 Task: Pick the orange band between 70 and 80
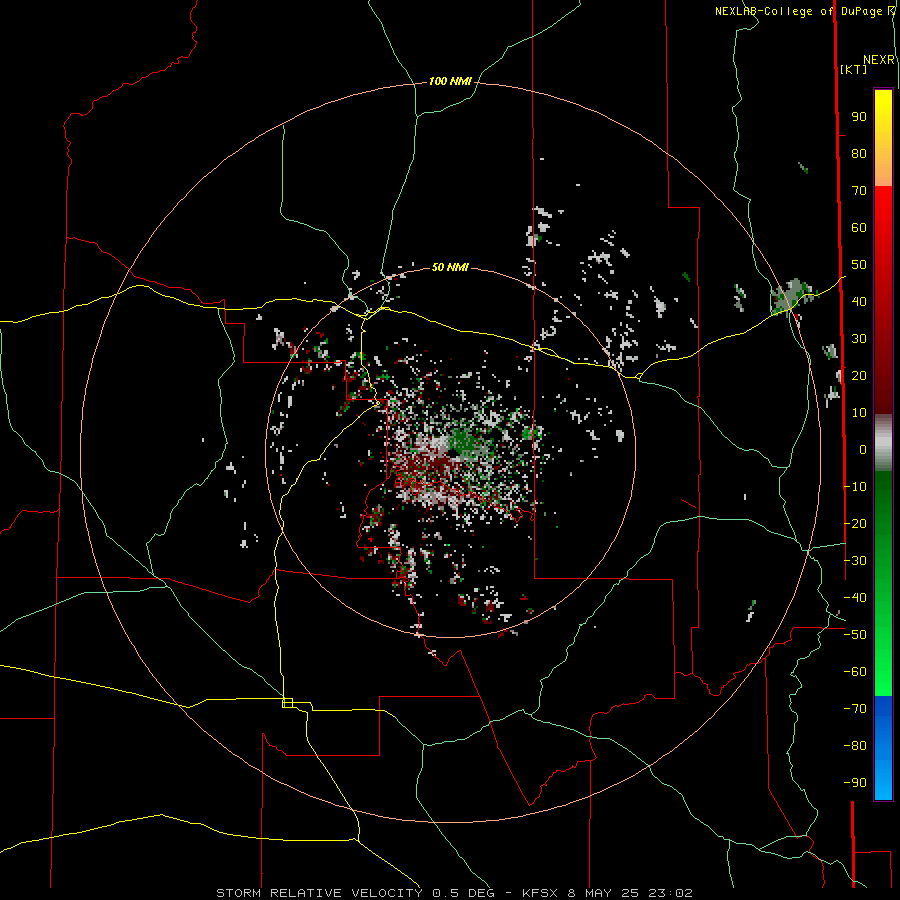[x=883, y=169]
